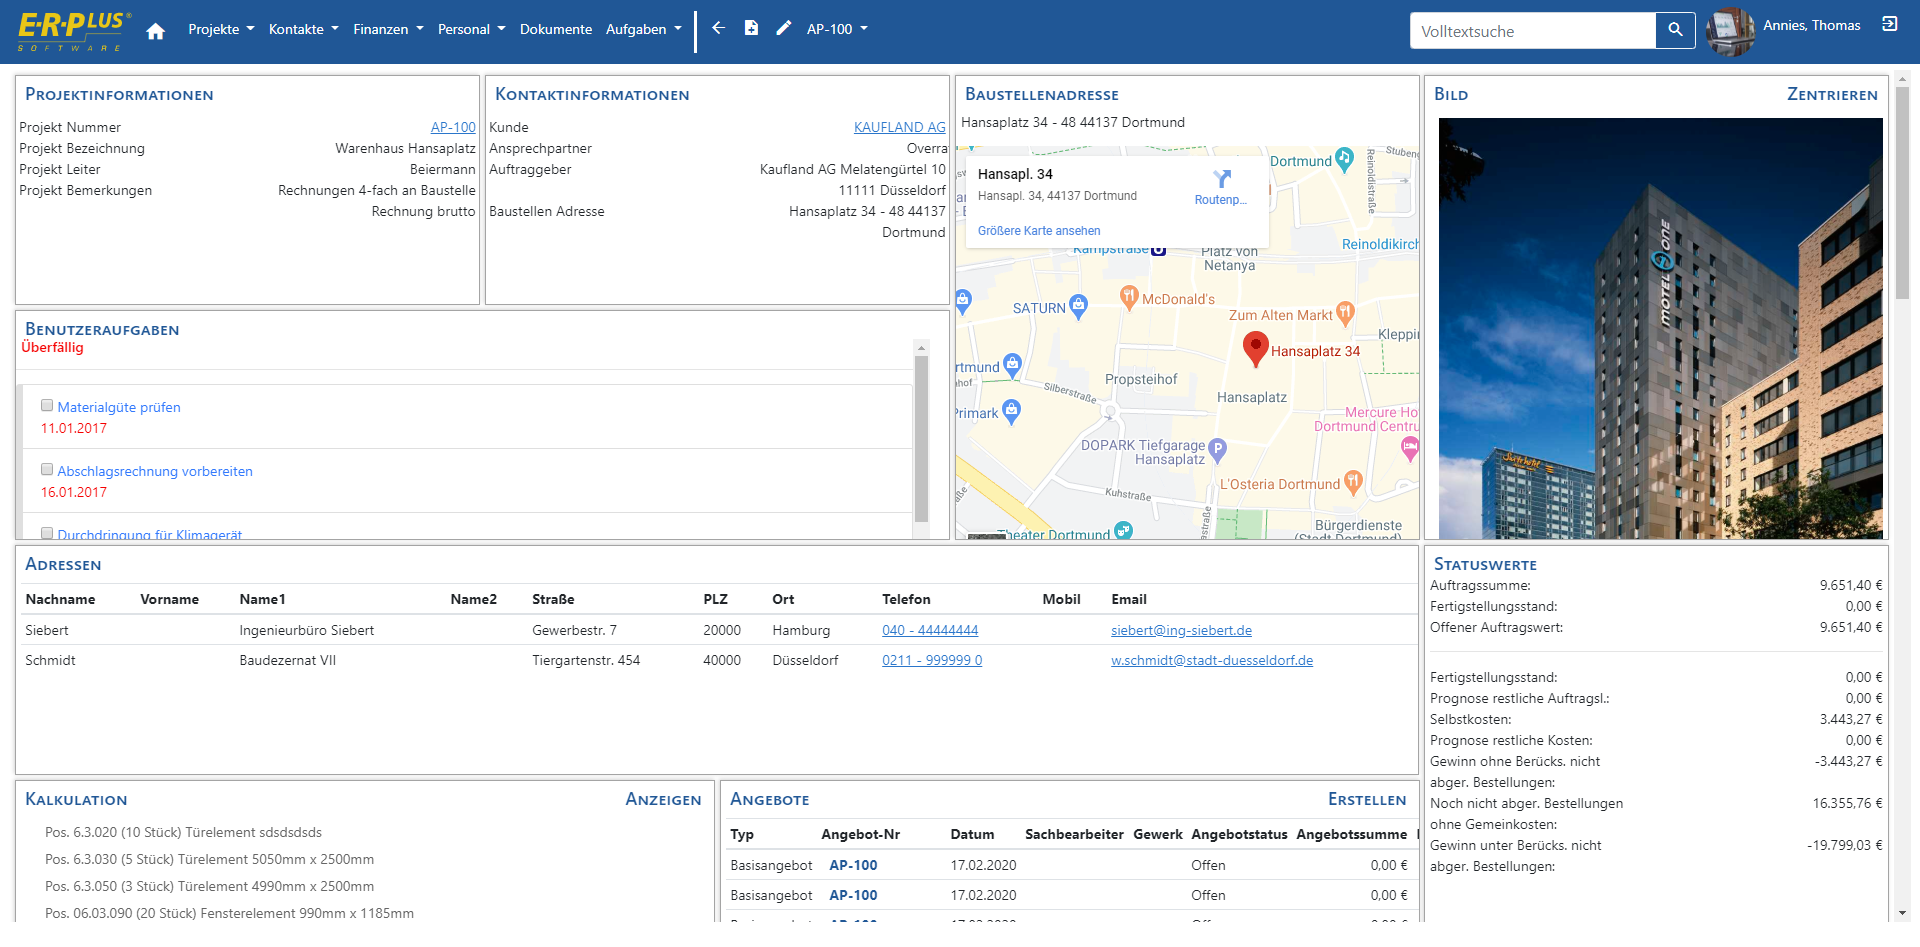The image size is (1920, 947).
Task: Click into the Volltextsuche search field
Action: click(1532, 31)
